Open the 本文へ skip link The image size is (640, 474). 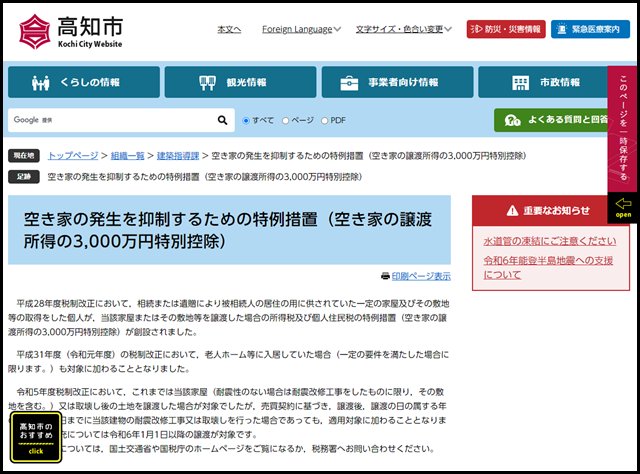(x=229, y=29)
